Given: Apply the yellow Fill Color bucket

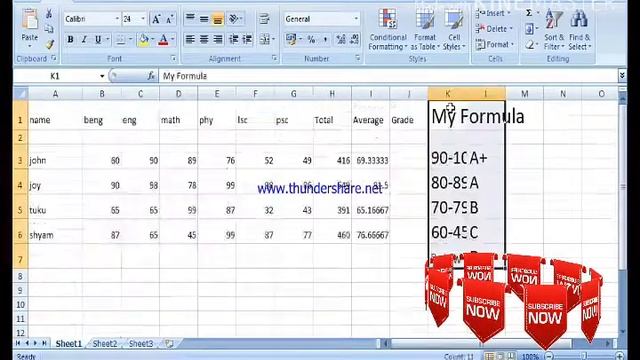Looking at the screenshot, I should point(144,40).
